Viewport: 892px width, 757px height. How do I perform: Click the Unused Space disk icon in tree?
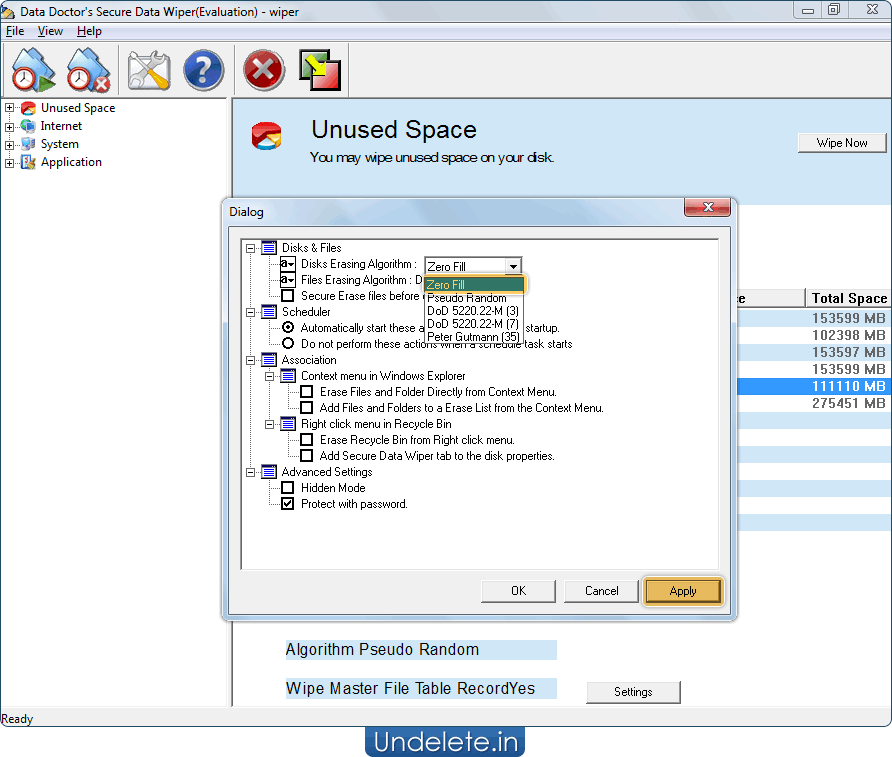[x=28, y=108]
